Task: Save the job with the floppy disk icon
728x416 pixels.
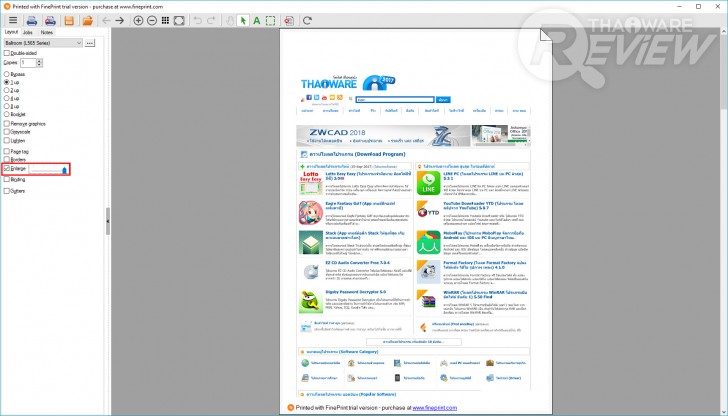Action: 69,20
